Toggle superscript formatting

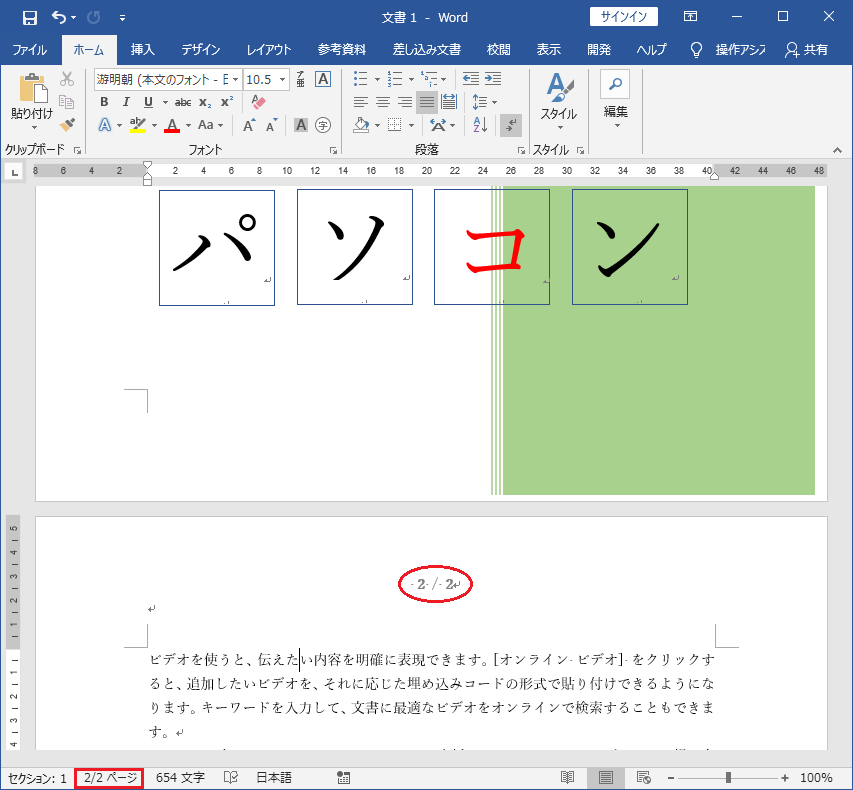click(227, 101)
